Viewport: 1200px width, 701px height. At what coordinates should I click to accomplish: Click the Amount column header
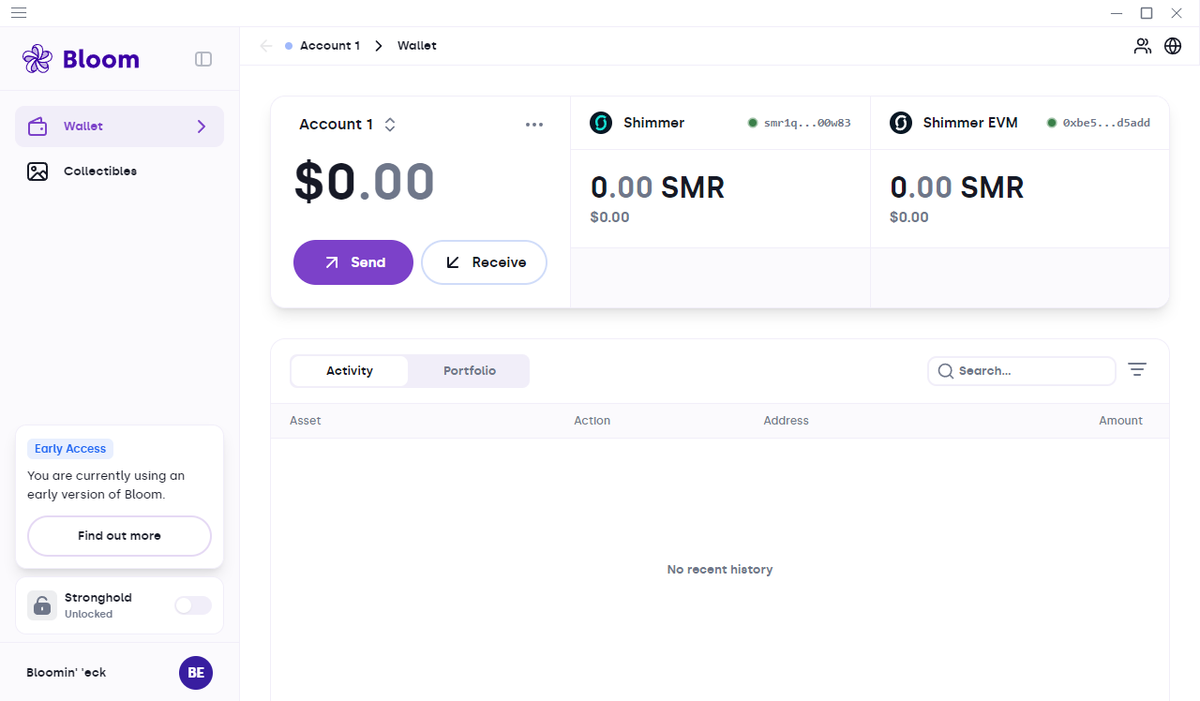[x=1121, y=421]
